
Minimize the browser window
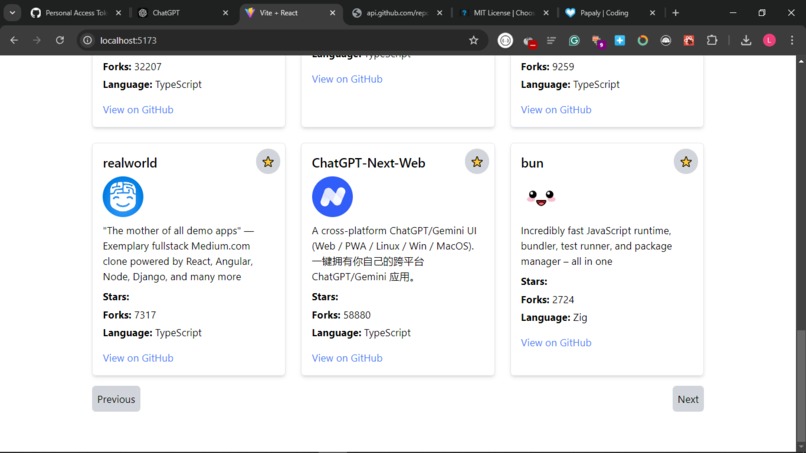pos(733,13)
